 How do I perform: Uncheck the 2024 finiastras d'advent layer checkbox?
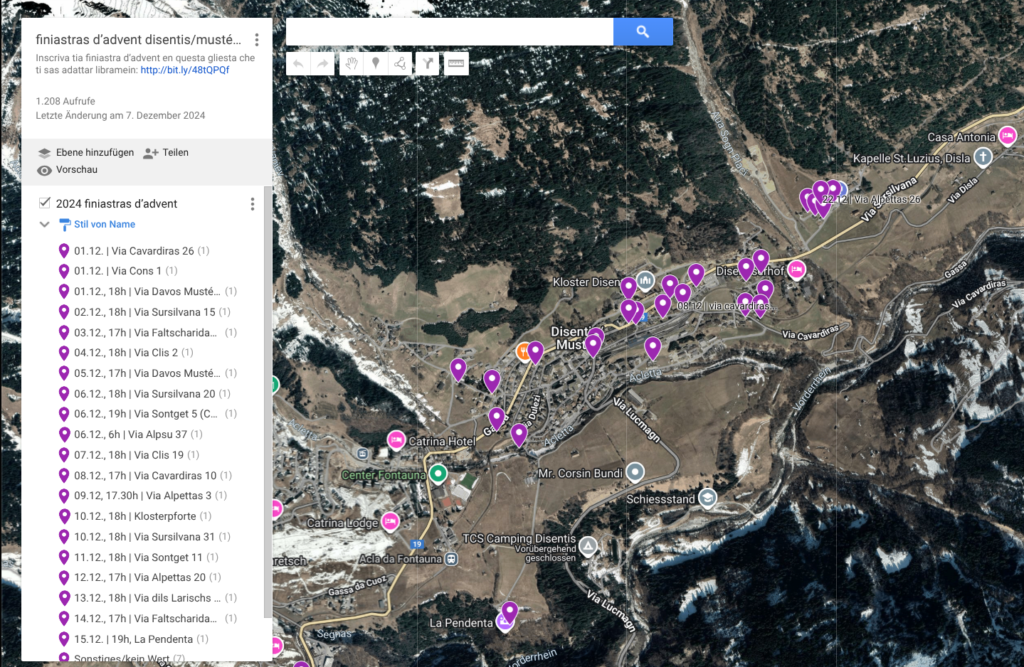44,203
